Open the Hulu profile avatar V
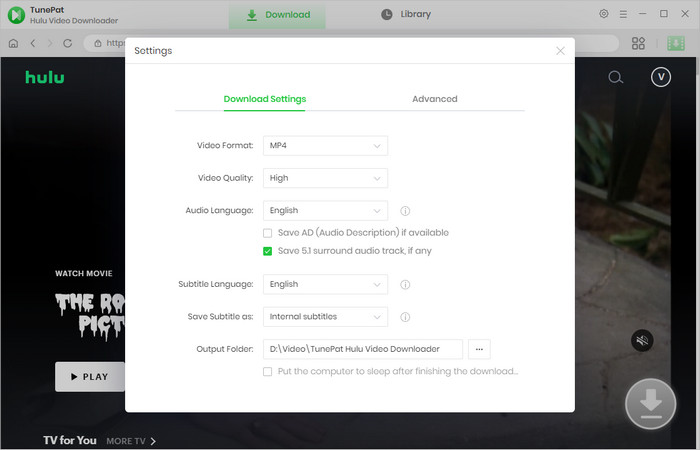700x450 pixels. [661, 77]
